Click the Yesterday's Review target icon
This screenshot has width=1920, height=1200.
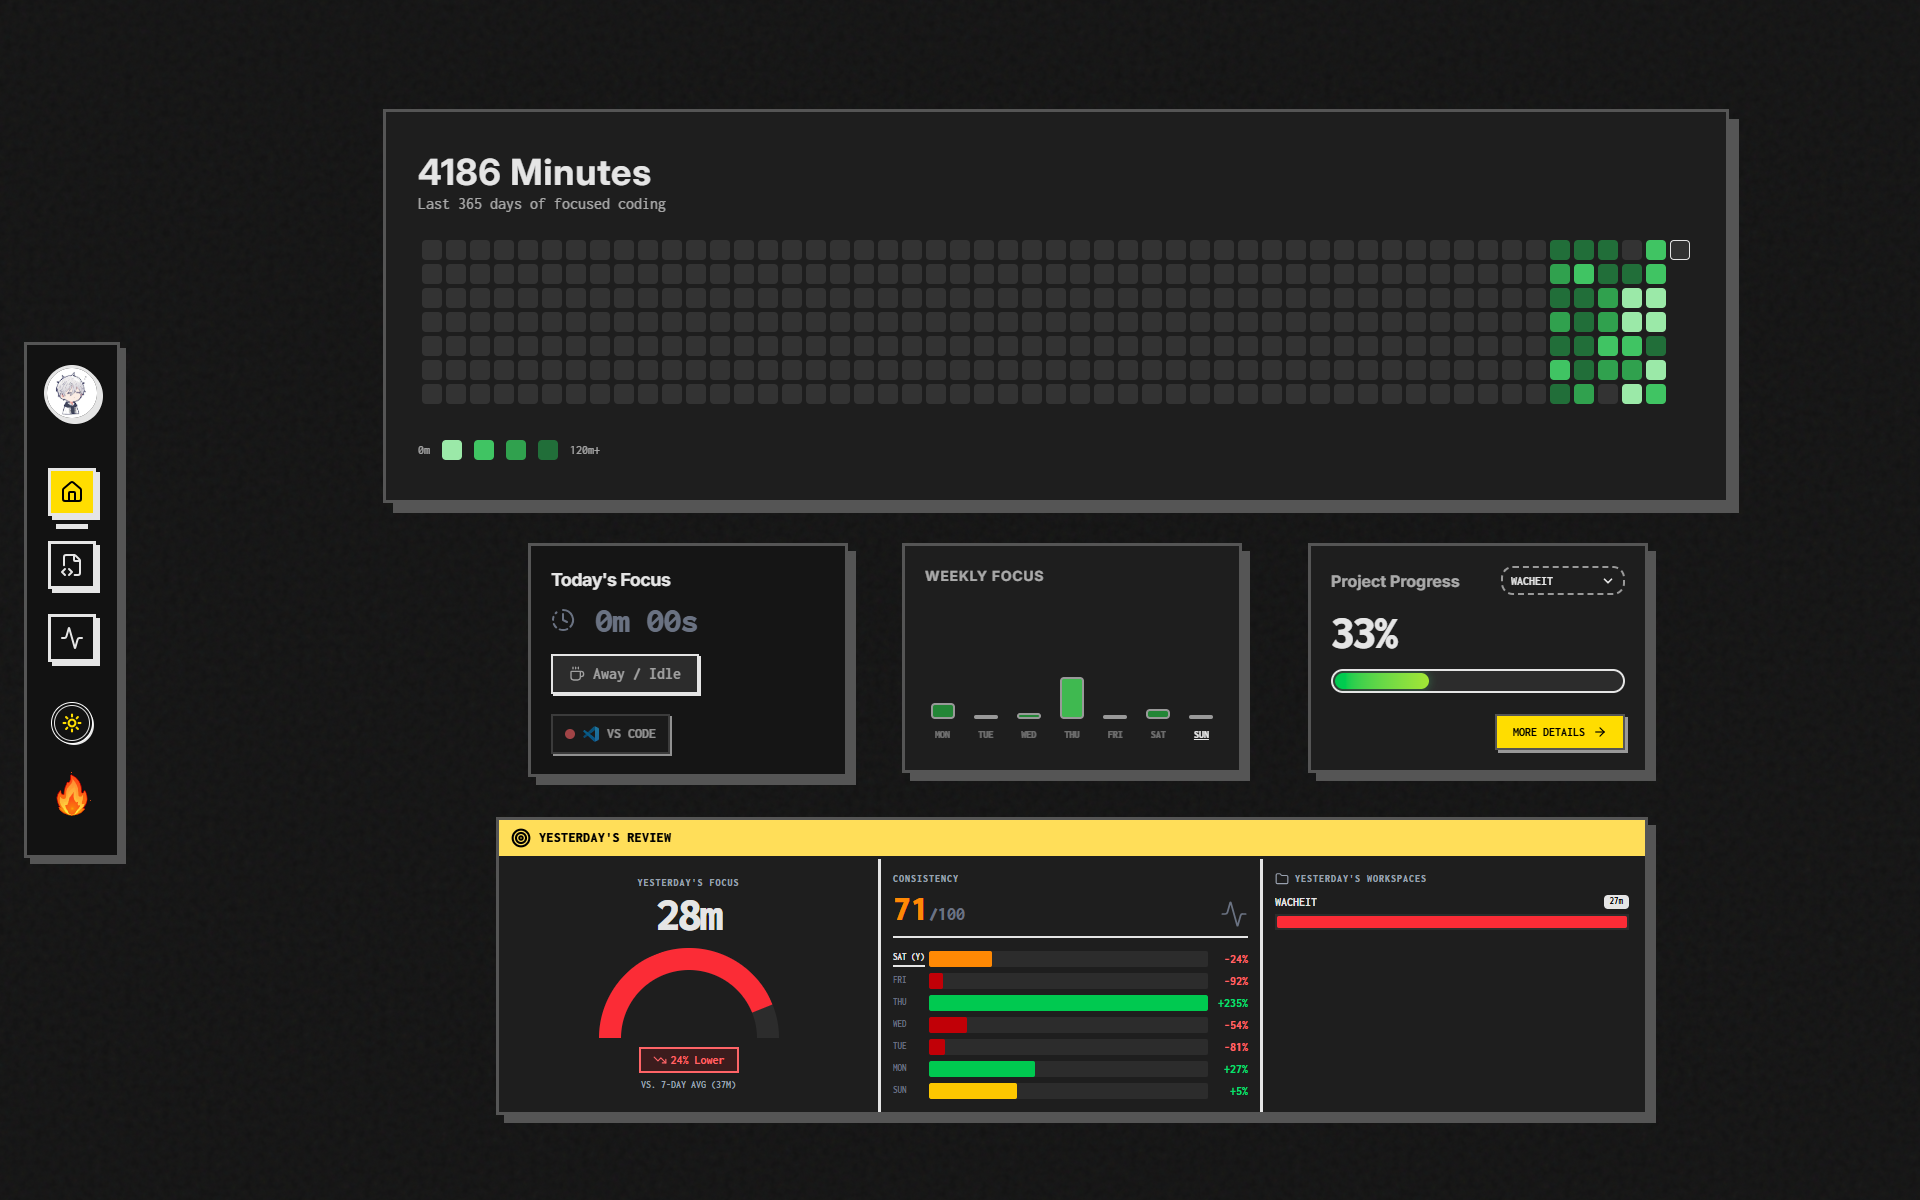pos(520,838)
